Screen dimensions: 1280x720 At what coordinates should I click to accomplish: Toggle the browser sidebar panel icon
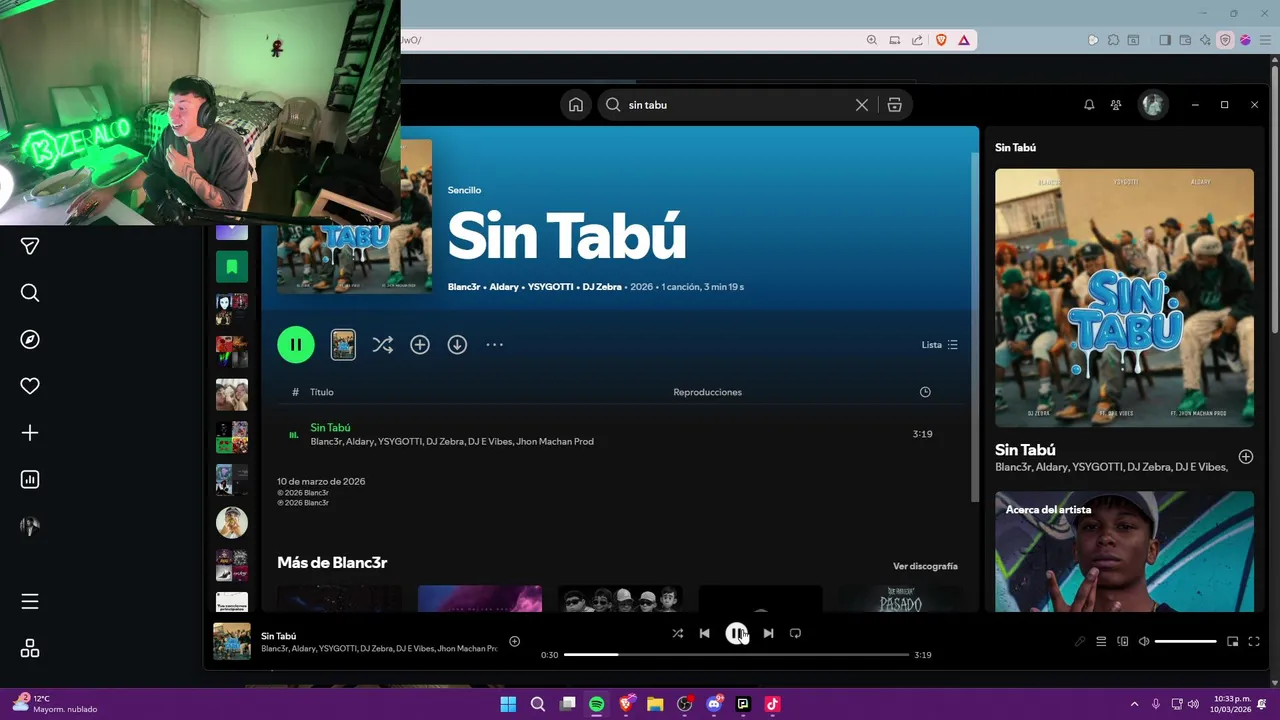point(1165,40)
